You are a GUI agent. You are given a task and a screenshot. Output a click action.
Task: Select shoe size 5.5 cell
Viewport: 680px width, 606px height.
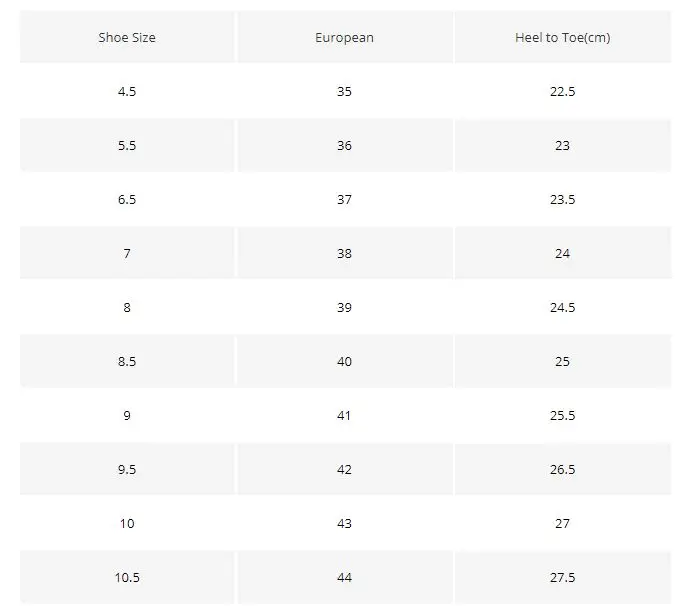tap(127, 145)
